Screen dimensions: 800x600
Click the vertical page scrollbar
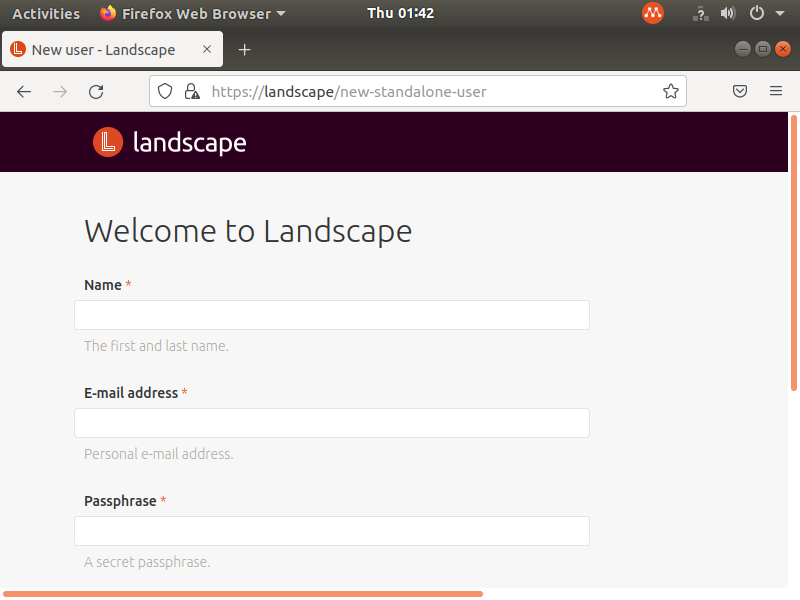(793, 254)
